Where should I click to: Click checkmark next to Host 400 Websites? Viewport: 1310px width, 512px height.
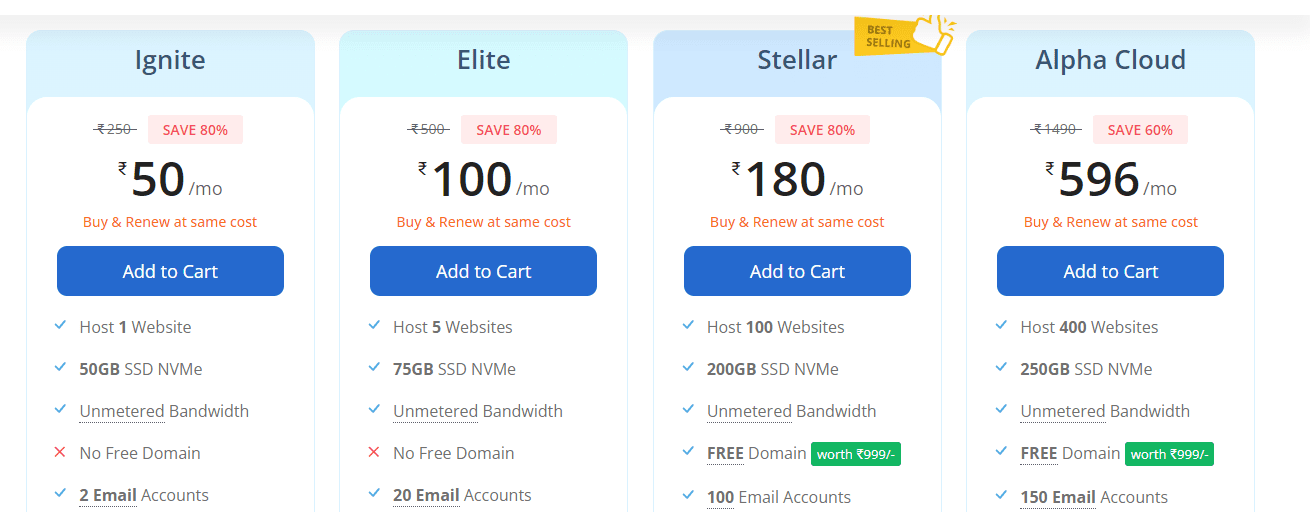[x=1002, y=326]
